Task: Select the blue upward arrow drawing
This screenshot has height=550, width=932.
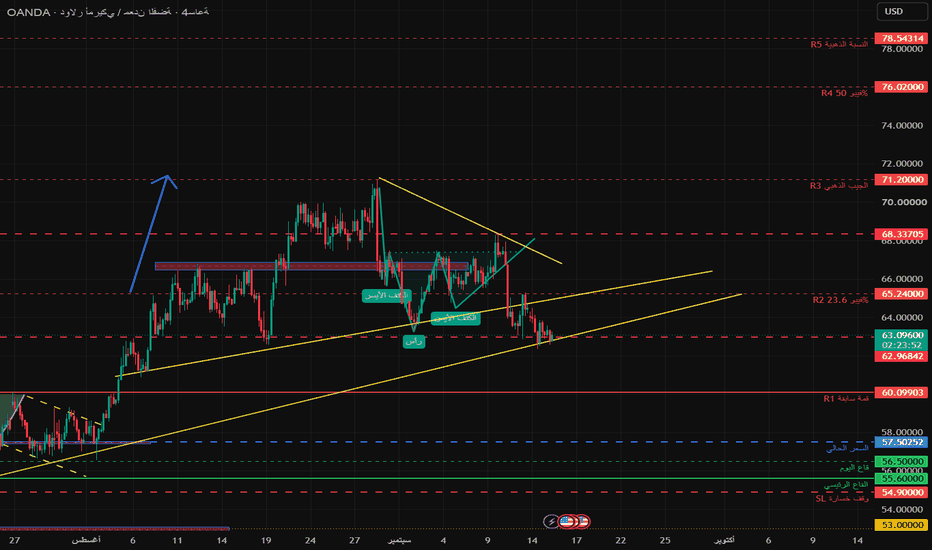Action: 153,233
